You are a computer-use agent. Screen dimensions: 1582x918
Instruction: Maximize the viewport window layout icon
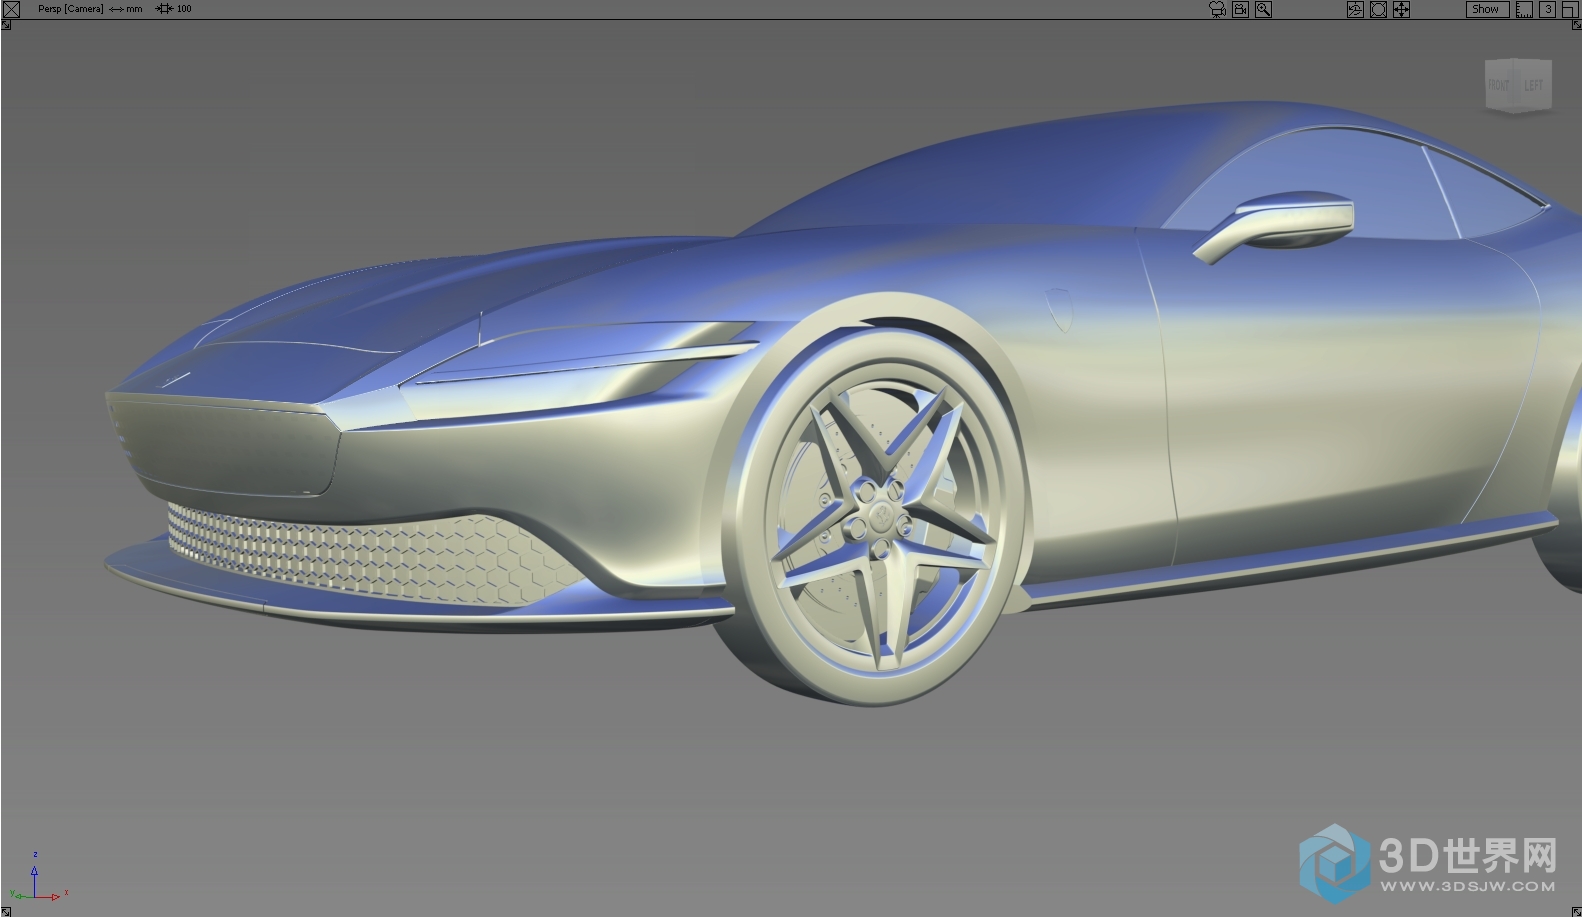click(1570, 9)
